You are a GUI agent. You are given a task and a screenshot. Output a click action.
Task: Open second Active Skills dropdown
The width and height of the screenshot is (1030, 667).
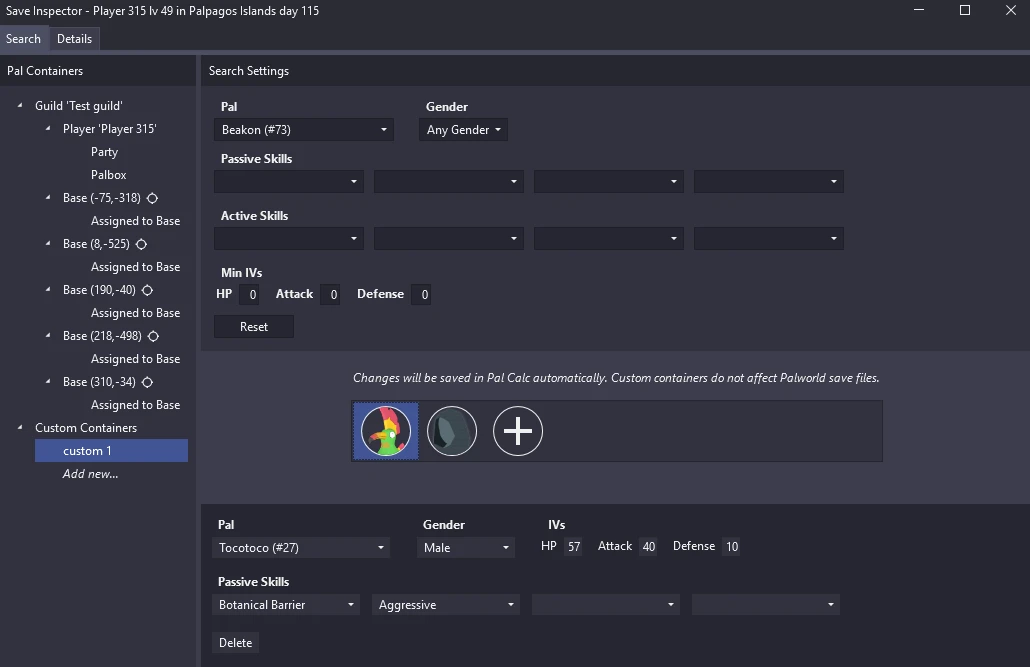[x=449, y=239]
